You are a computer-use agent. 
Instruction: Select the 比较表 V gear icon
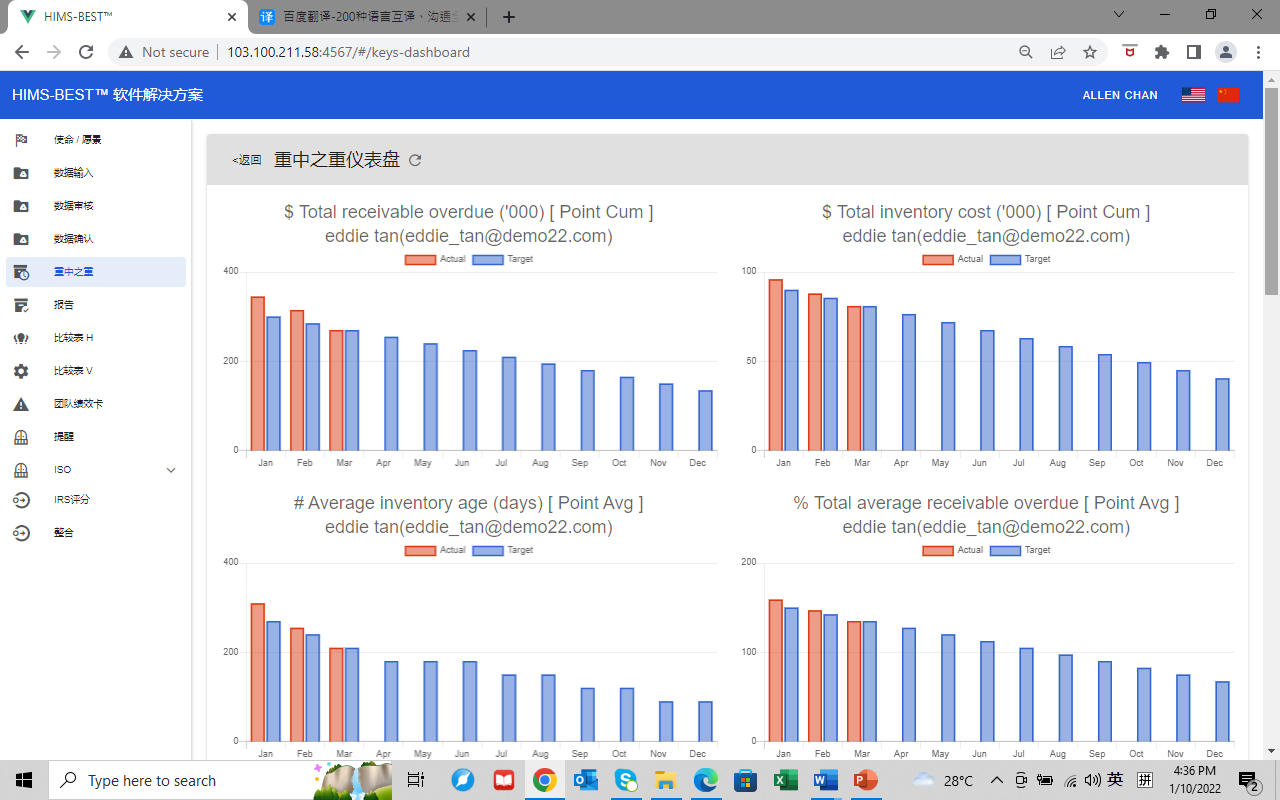21,371
